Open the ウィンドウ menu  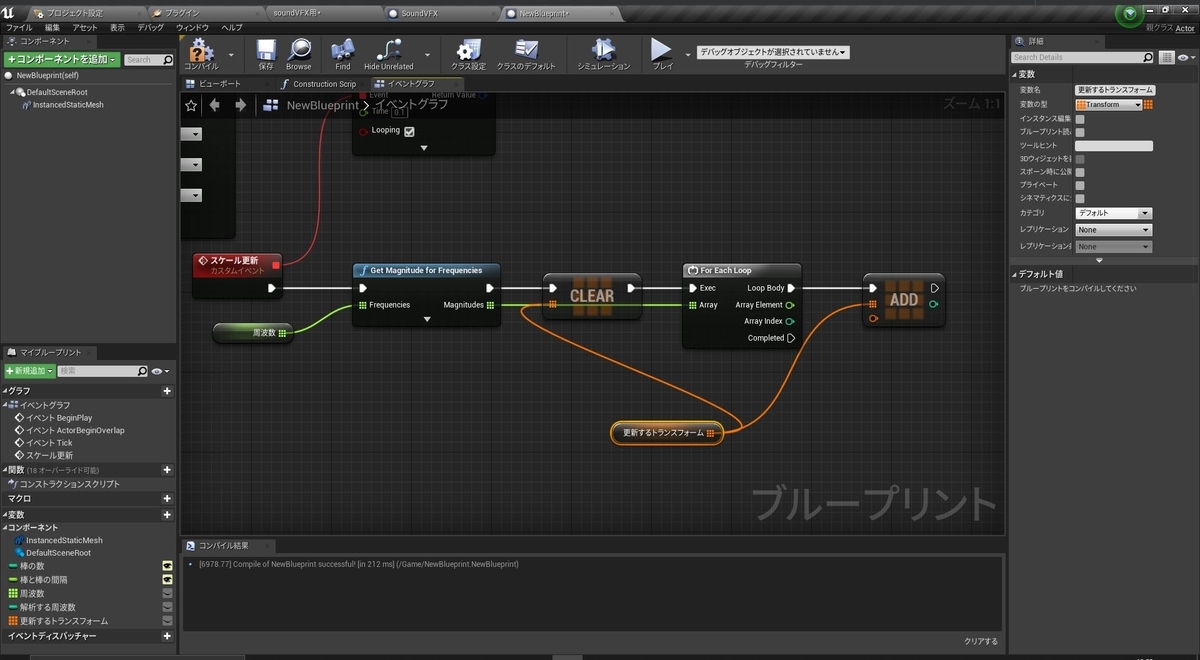(192, 28)
